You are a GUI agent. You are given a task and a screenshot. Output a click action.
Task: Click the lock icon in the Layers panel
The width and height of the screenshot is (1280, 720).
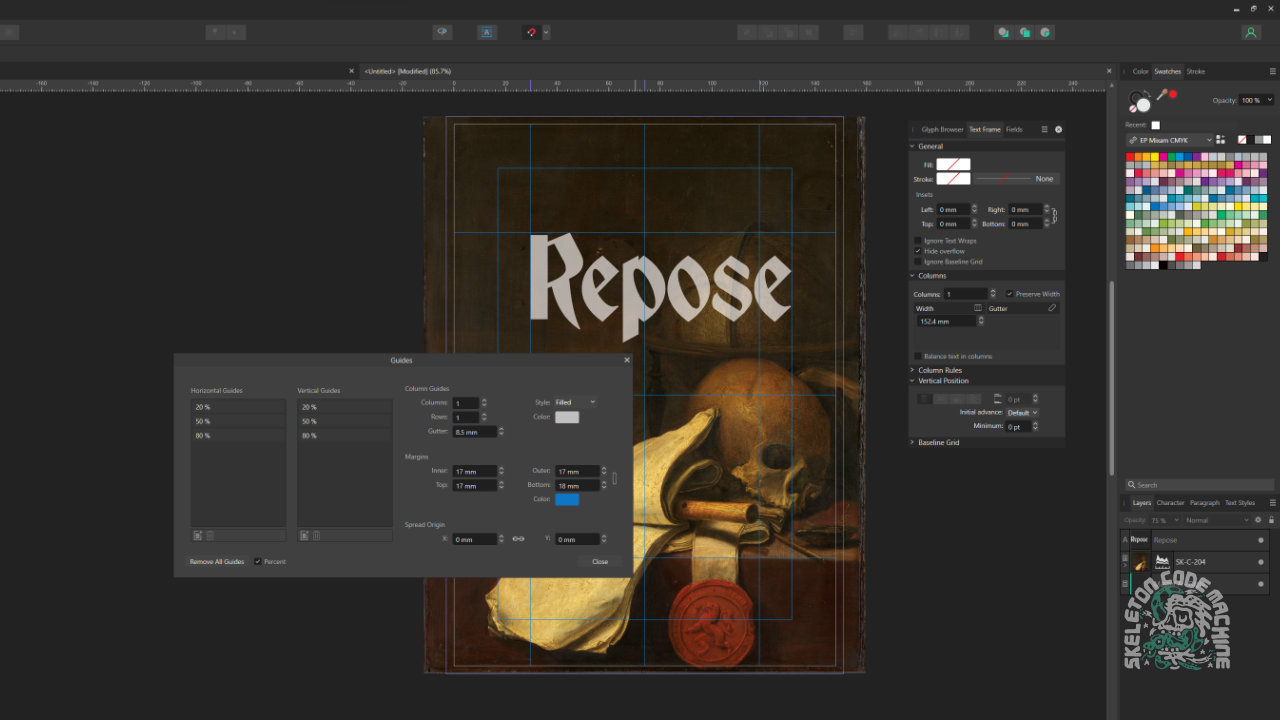[1272, 520]
